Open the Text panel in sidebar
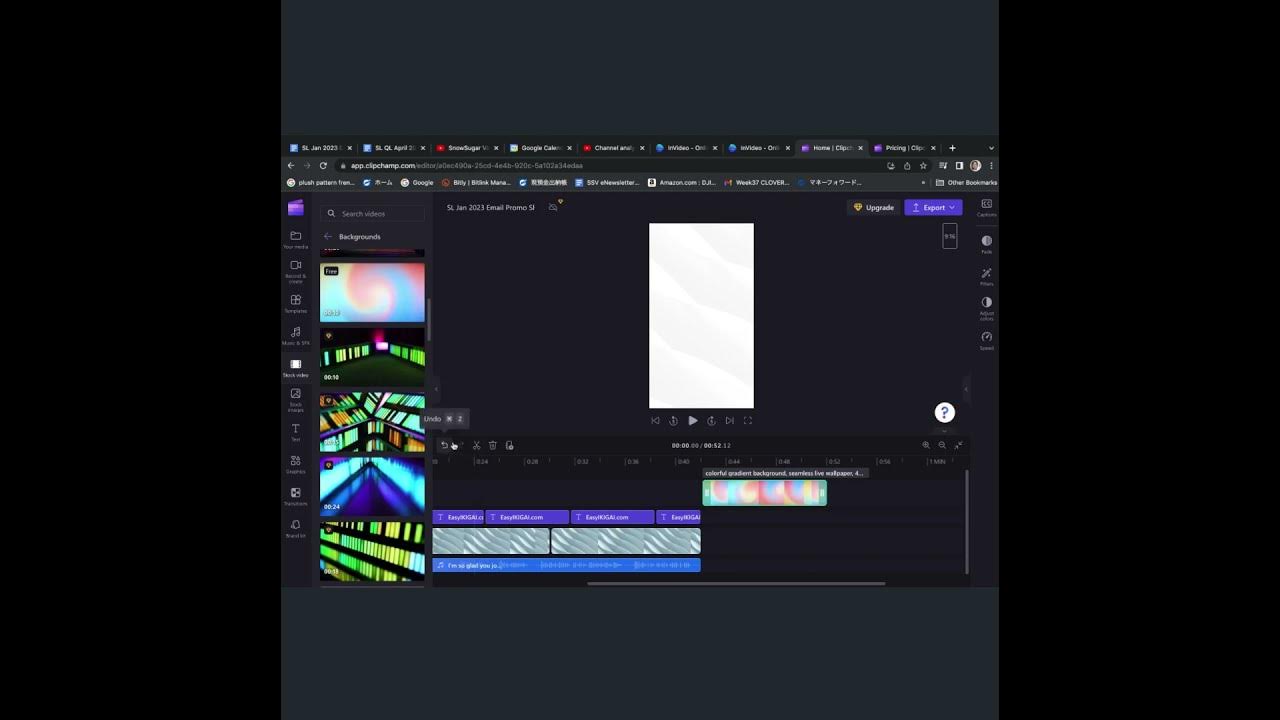This screenshot has width=1280, height=720. tap(295, 432)
